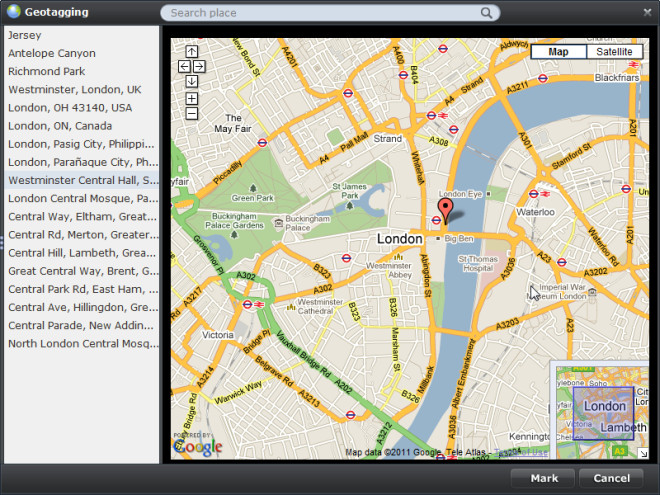Click the Google logo on map

pos(197,447)
